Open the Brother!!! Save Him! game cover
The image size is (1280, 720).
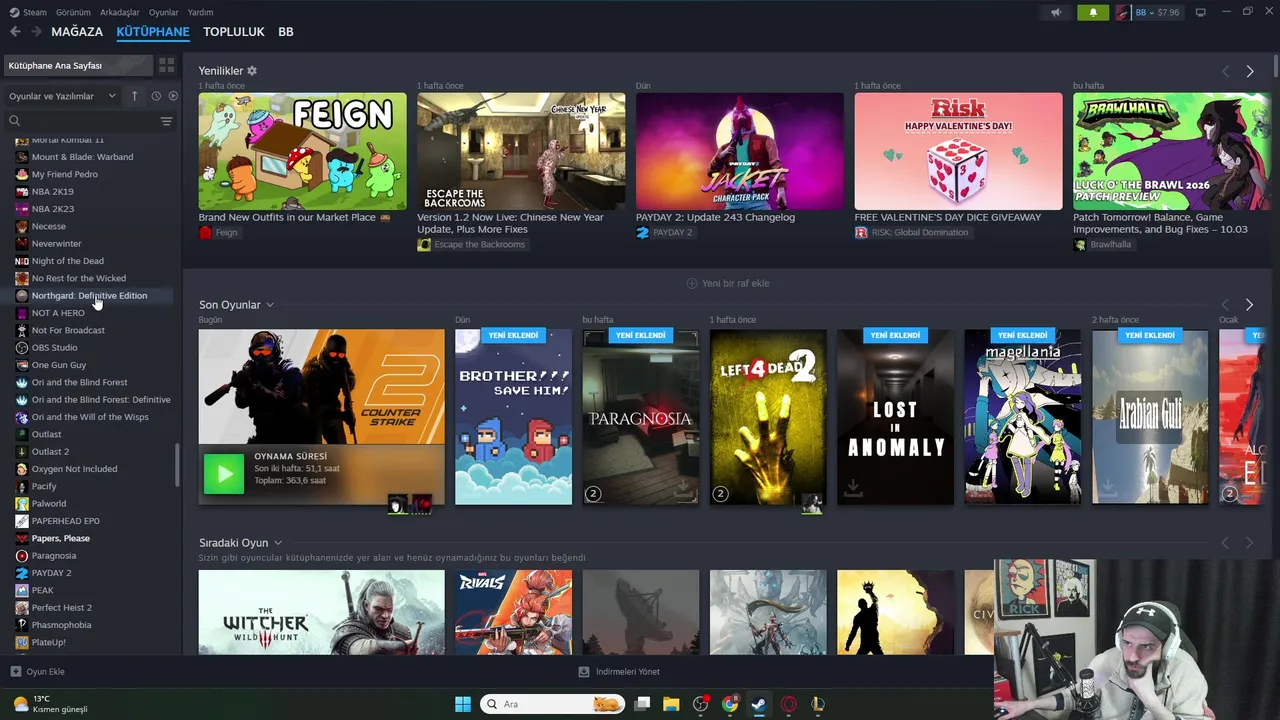pos(513,417)
